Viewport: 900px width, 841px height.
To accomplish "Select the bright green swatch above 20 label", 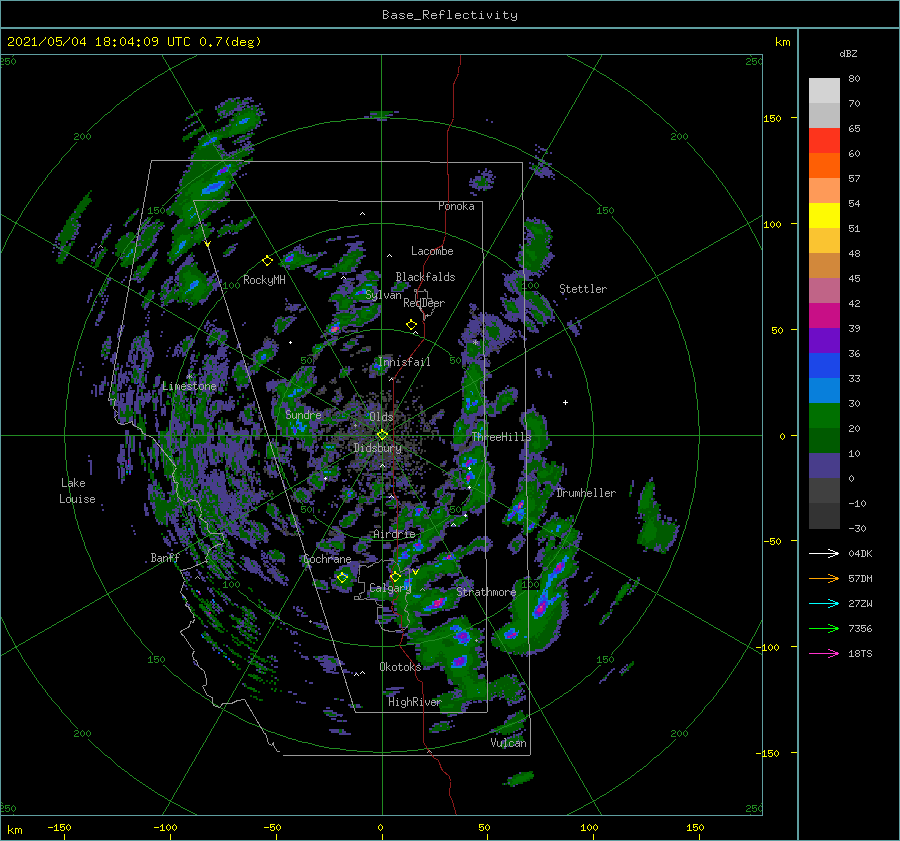I will [824, 416].
